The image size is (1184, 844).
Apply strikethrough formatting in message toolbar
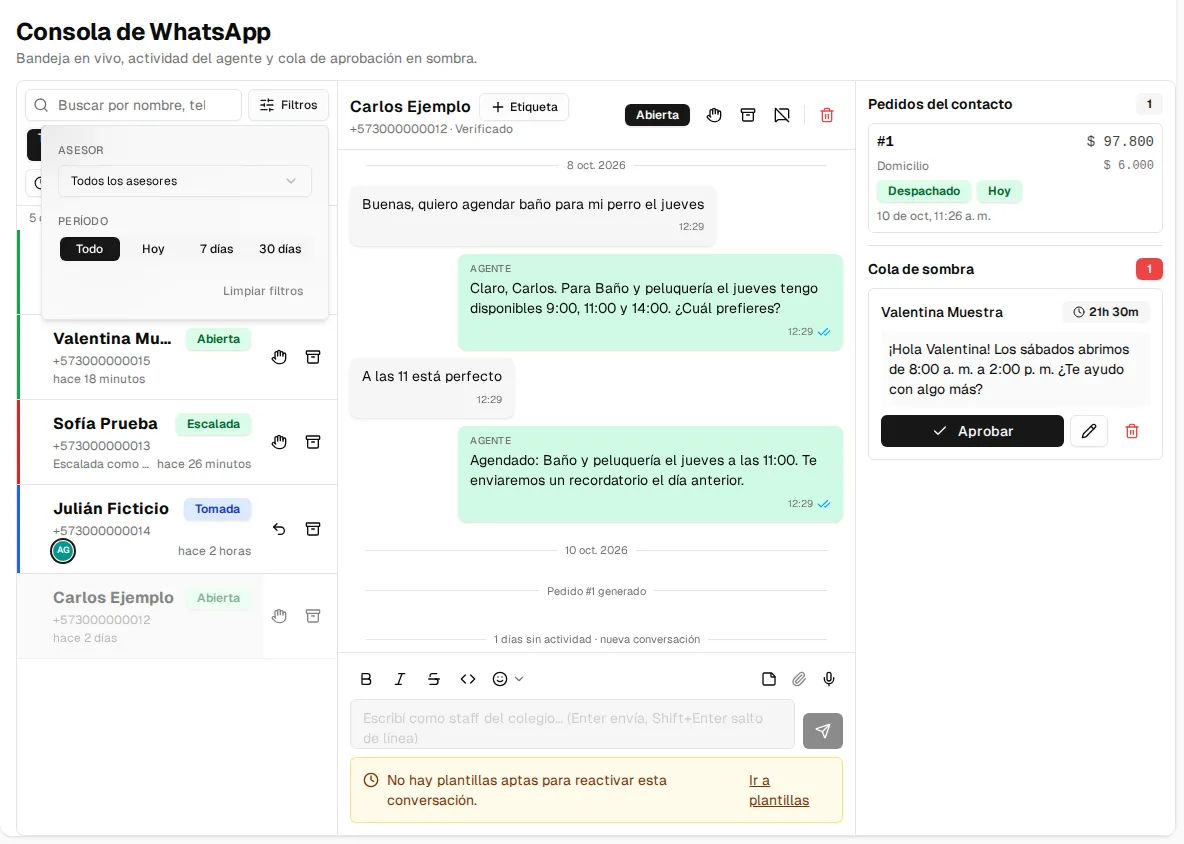click(x=433, y=679)
